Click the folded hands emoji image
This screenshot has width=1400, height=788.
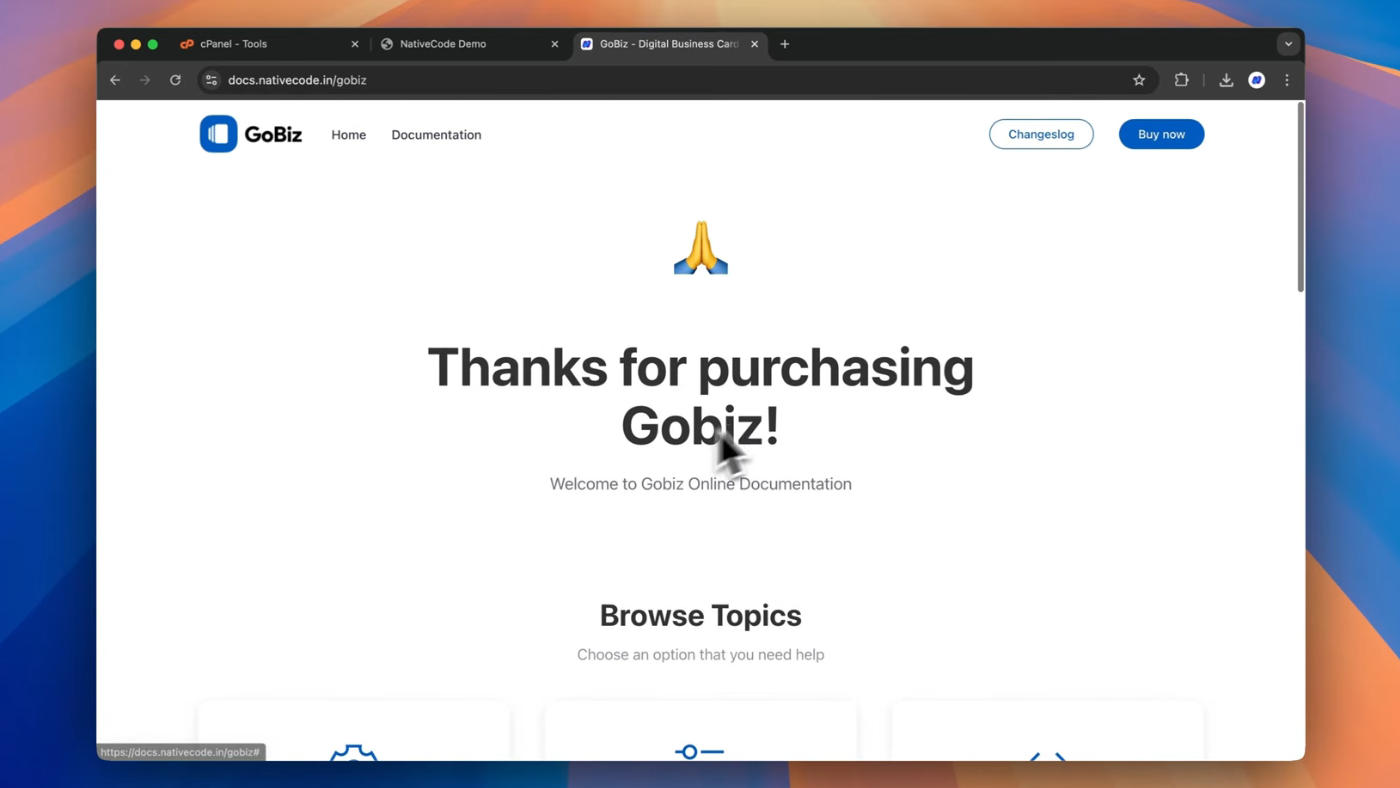click(x=700, y=248)
